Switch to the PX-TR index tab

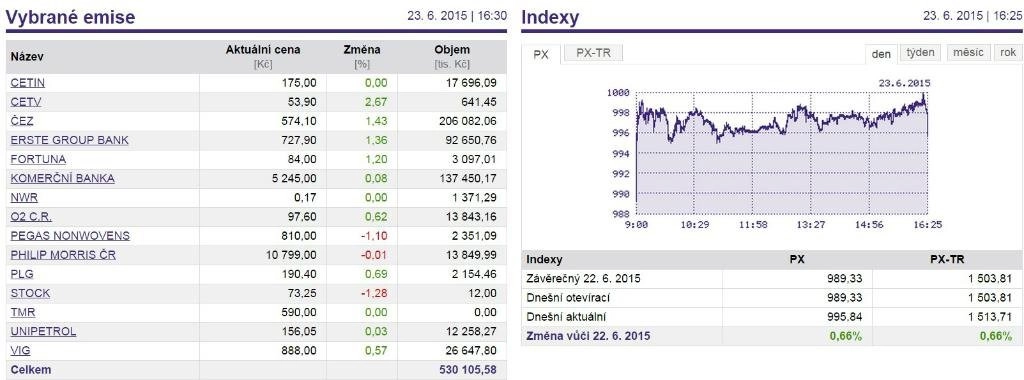(x=593, y=54)
